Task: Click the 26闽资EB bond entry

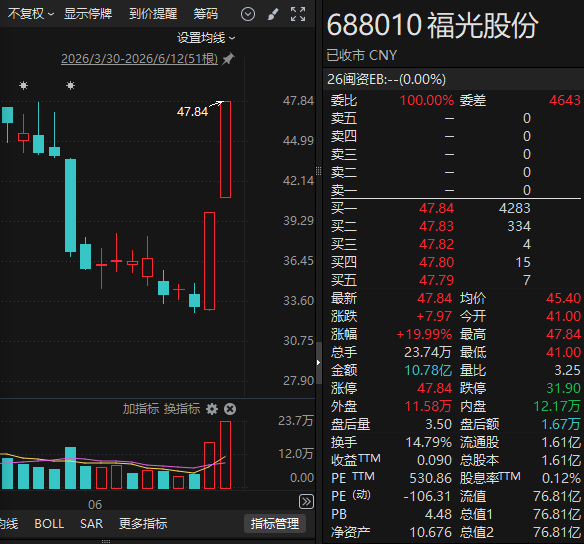Action: (x=386, y=79)
